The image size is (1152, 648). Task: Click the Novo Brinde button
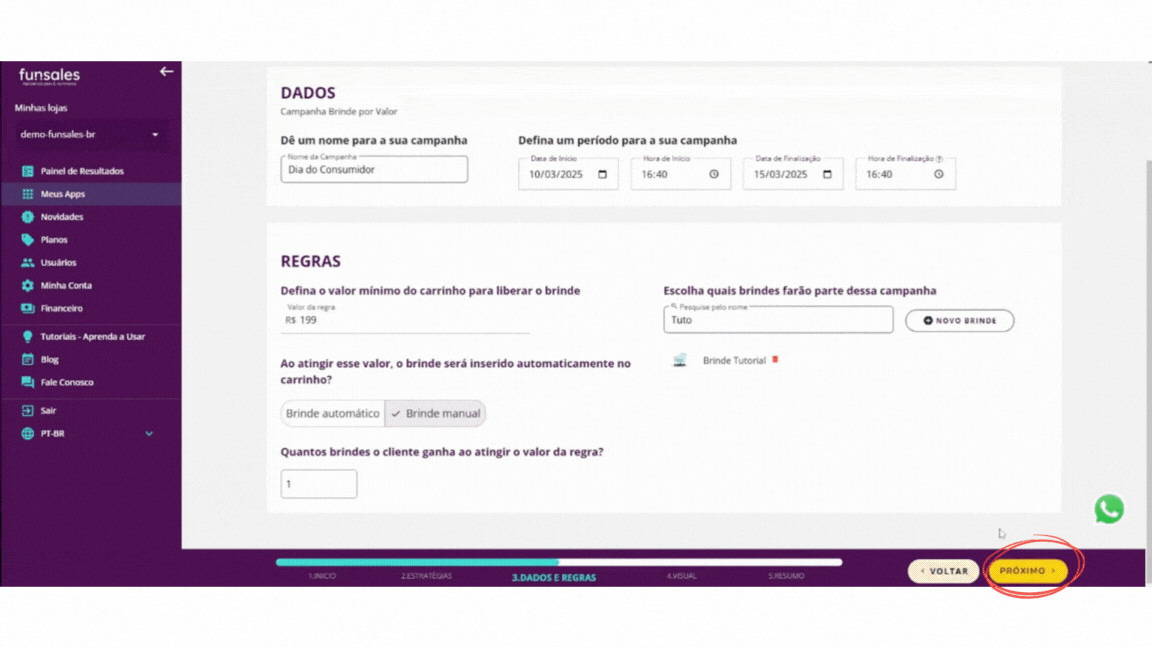pyautogui.click(x=960, y=320)
